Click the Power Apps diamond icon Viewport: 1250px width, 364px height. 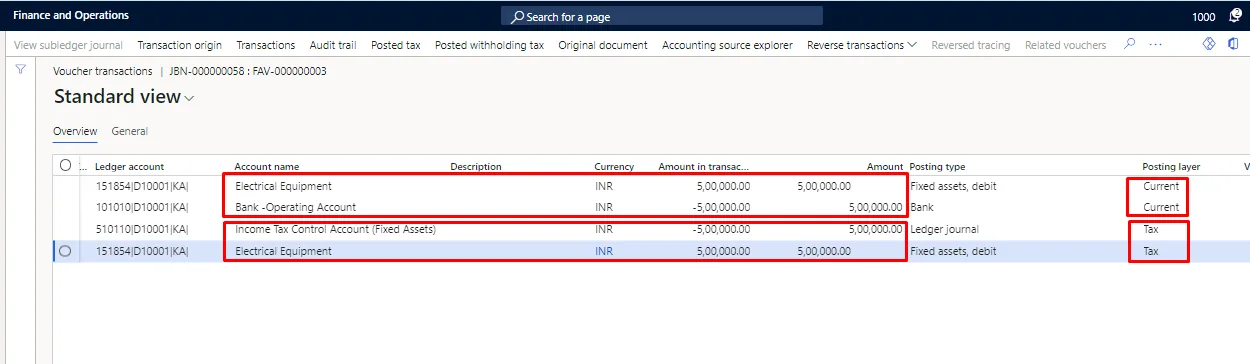pyautogui.click(x=1208, y=45)
